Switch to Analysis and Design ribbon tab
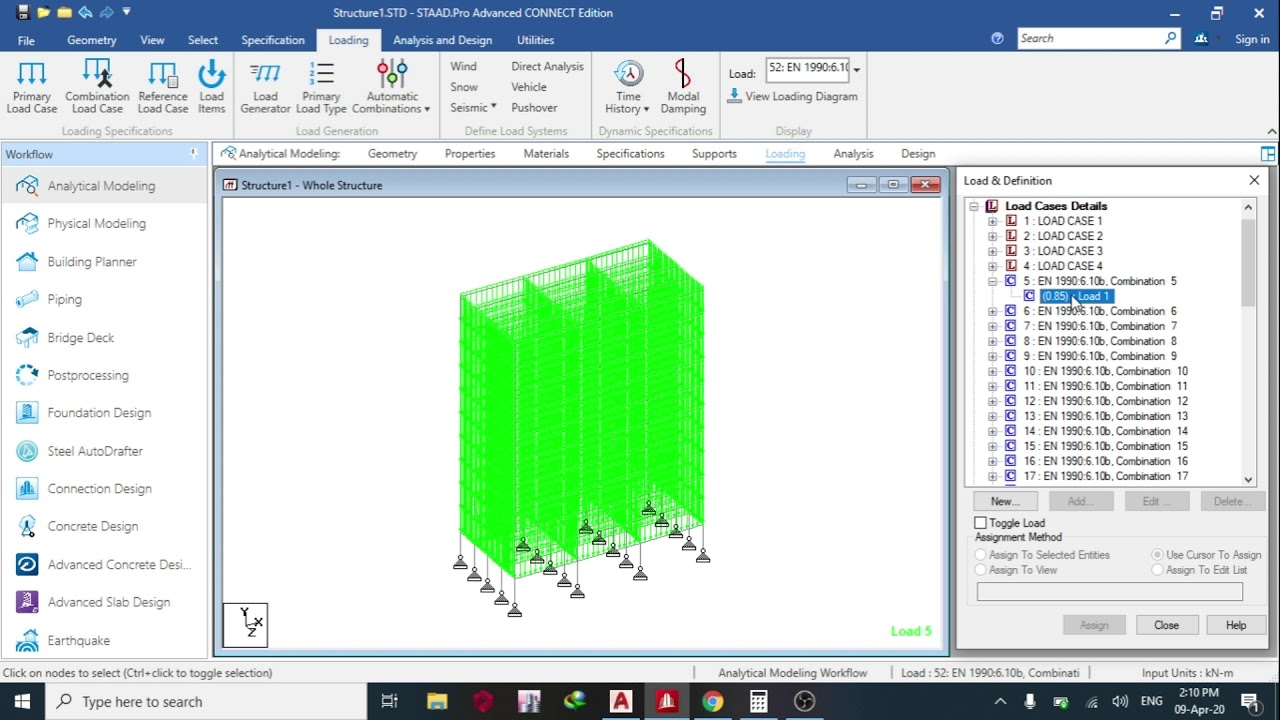 coord(442,40)
